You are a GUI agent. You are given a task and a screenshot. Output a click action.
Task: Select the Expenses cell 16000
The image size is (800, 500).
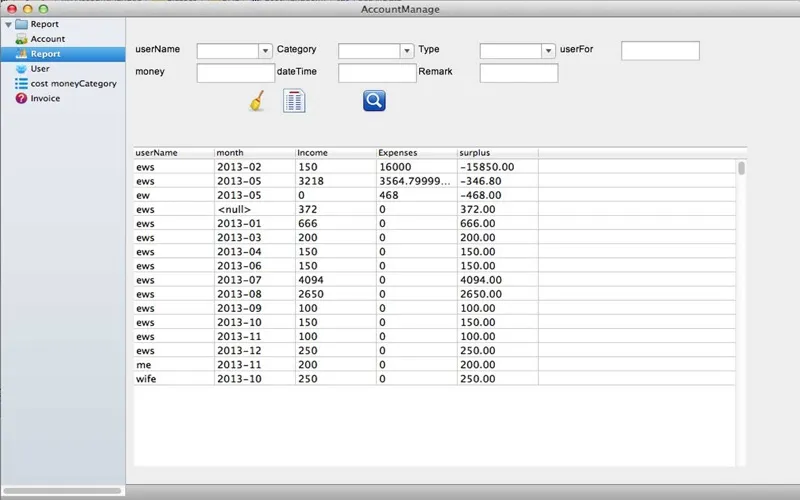coord(417,167)
